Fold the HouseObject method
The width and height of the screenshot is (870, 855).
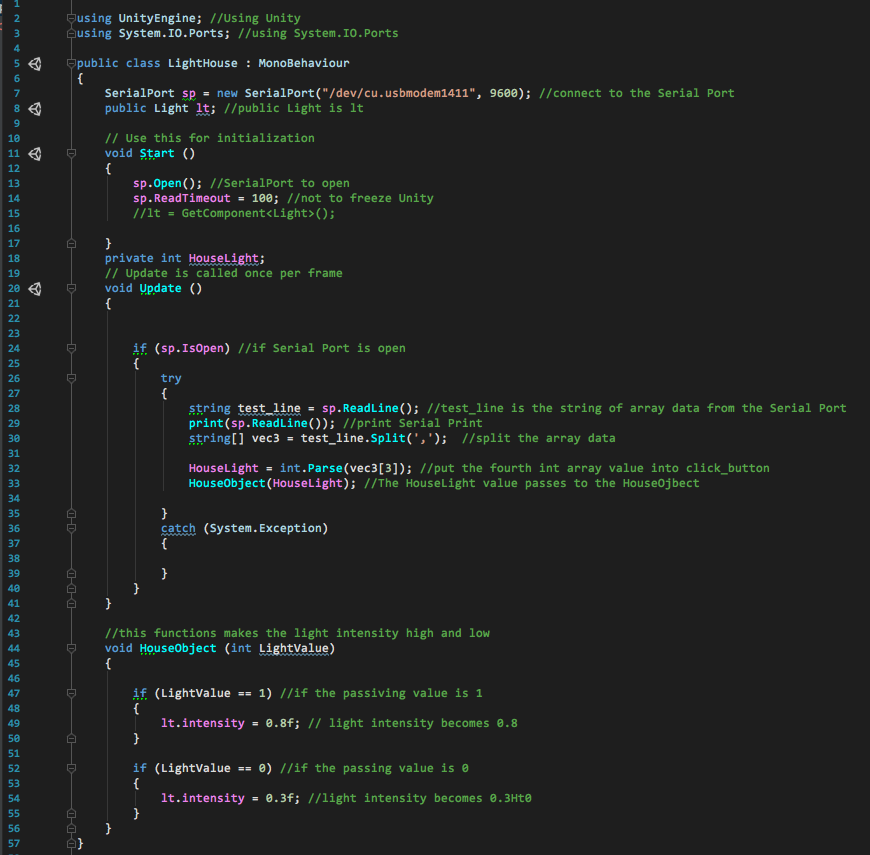[x=71, y=648]
